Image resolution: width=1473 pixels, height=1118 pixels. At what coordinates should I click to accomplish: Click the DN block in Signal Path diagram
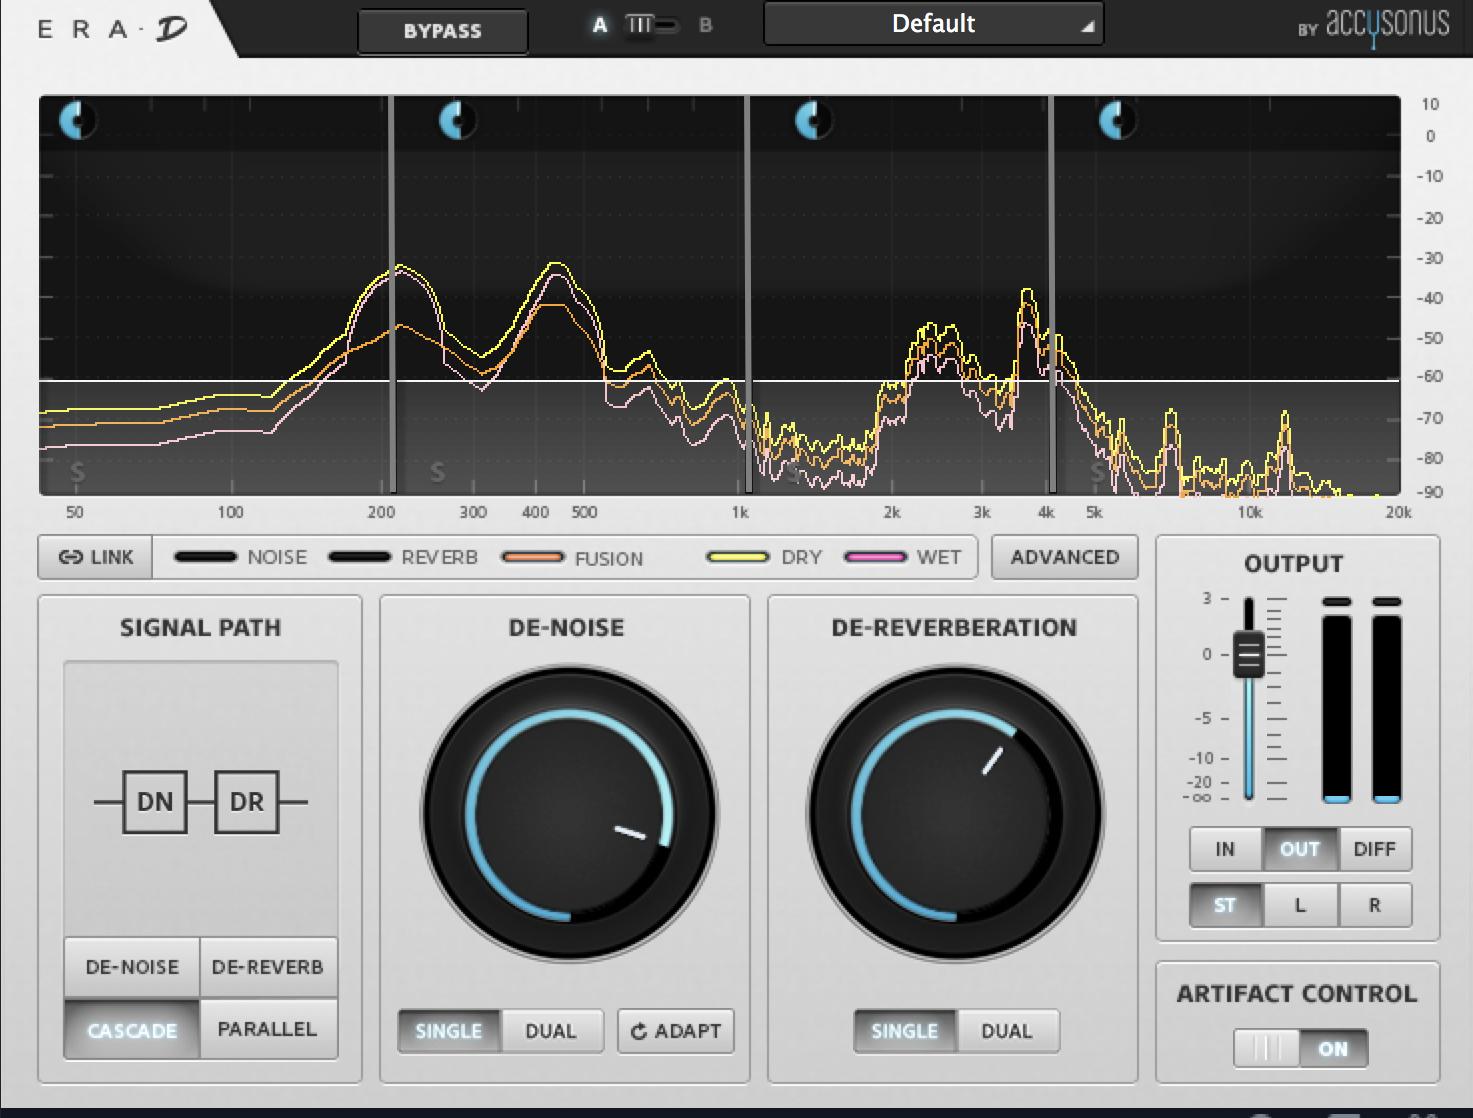pyautogui.click(x=154, y=801)
